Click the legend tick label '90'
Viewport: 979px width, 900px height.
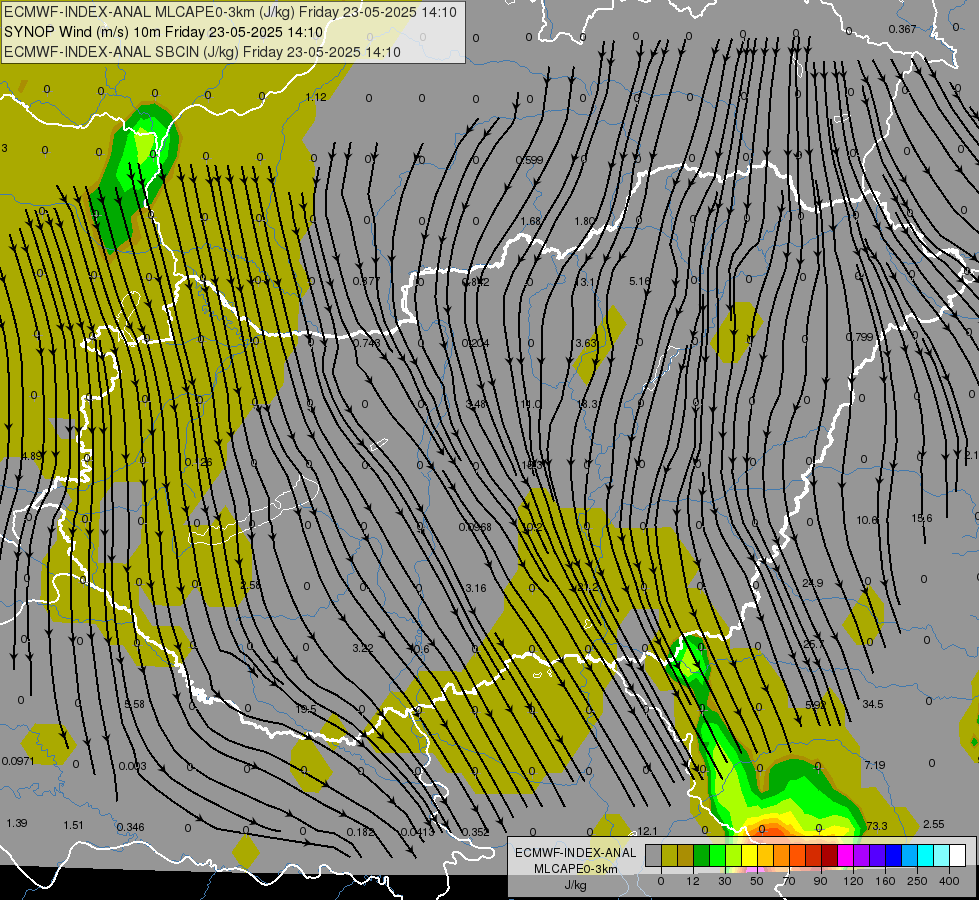(820, 881)
